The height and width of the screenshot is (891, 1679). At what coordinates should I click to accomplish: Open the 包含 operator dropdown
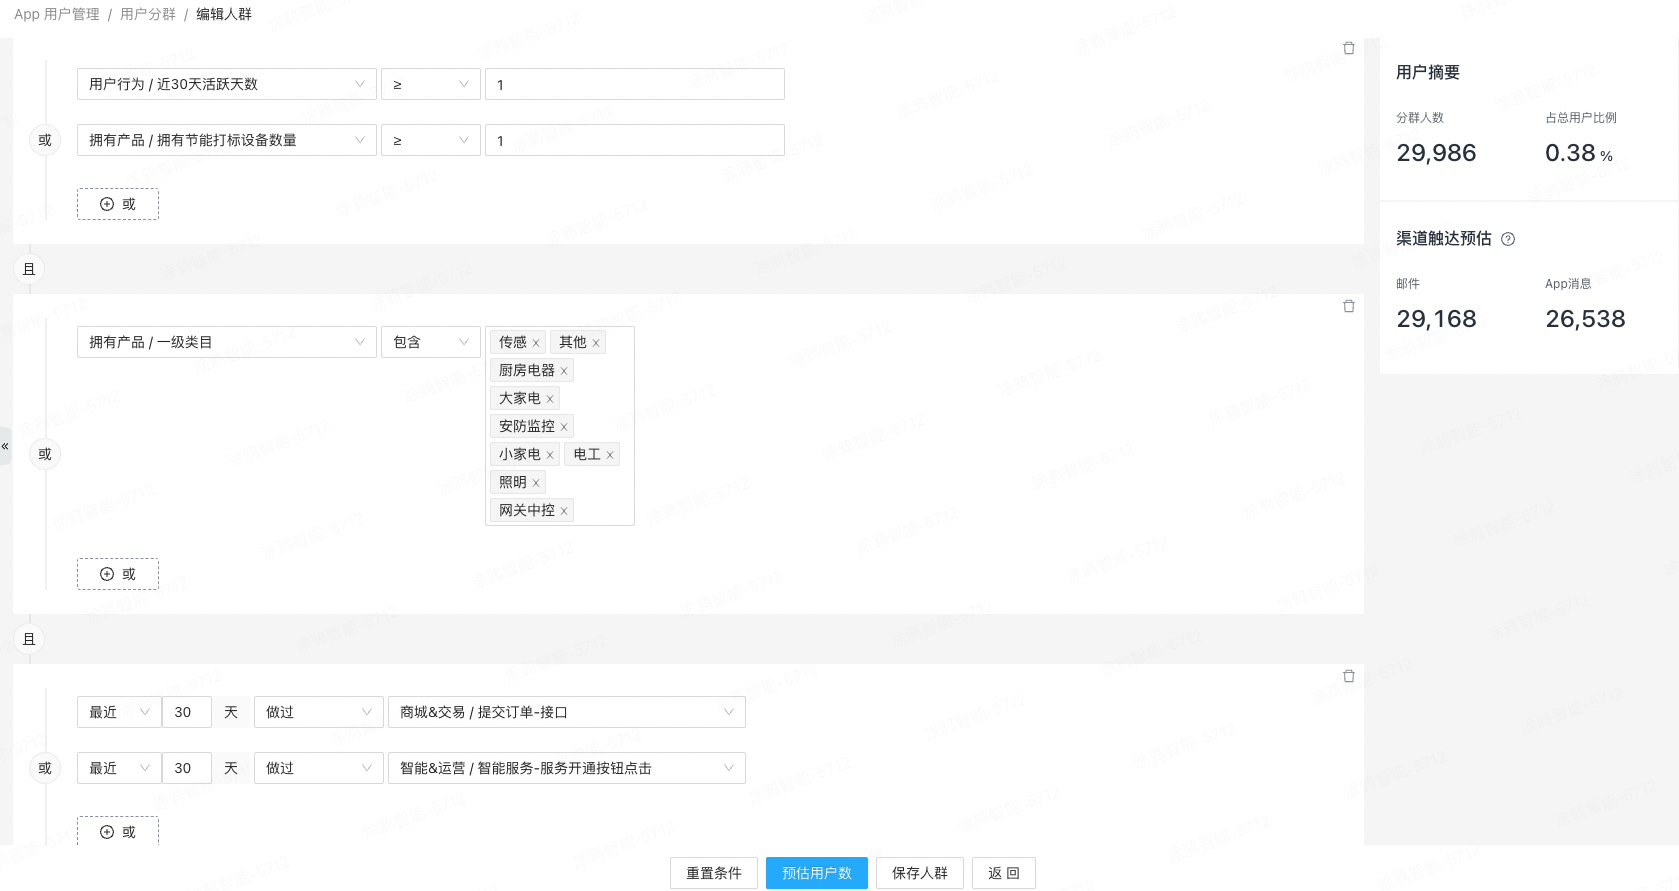point(431,342)
